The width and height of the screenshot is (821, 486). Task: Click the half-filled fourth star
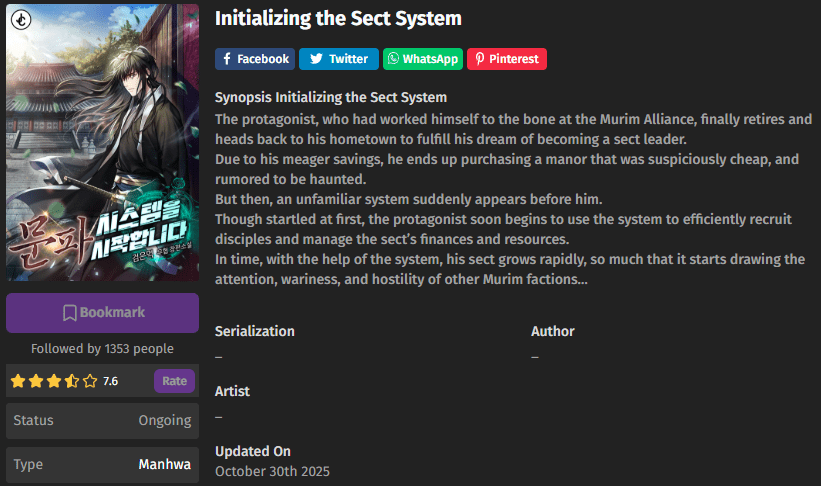pyautogui.click(x=72, y=381)
